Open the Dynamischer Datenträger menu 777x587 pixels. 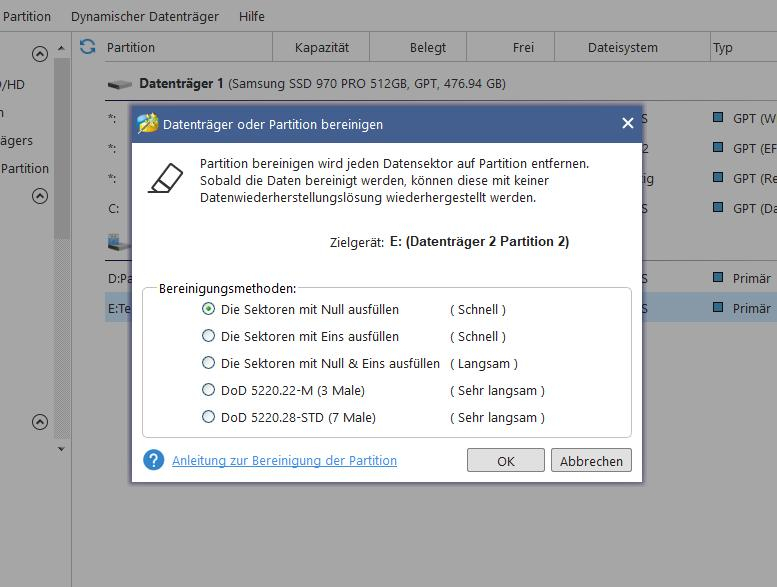point(144,17)
